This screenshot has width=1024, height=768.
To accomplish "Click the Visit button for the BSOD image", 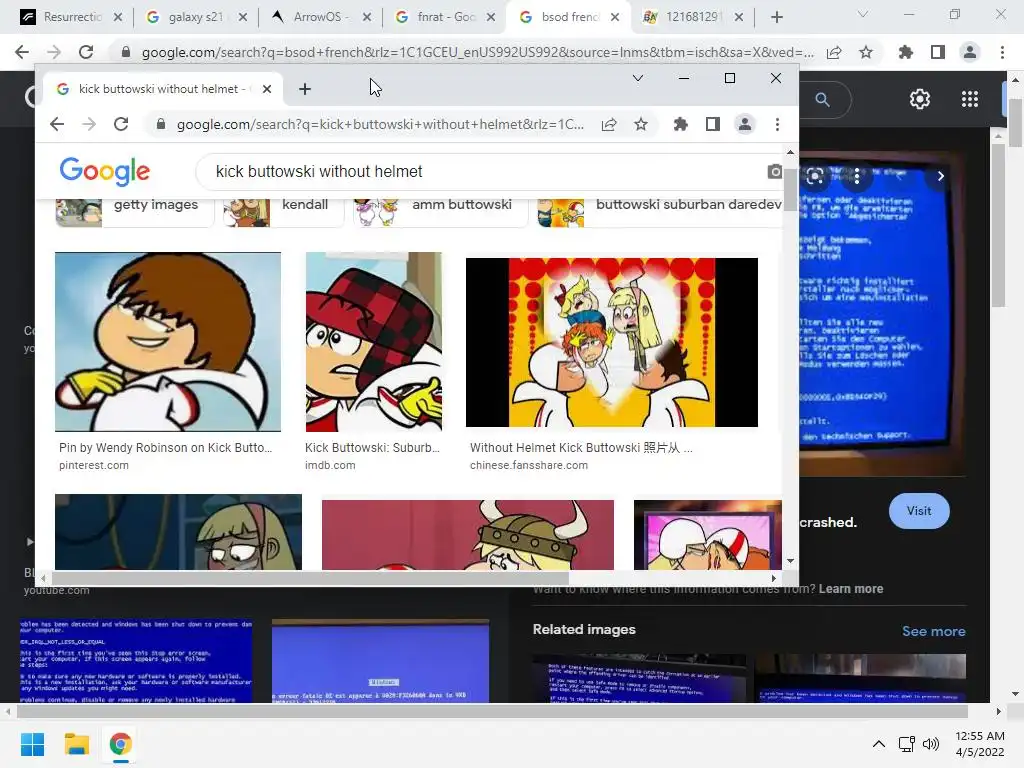I will pyautogui.click(x=919, y=511).
